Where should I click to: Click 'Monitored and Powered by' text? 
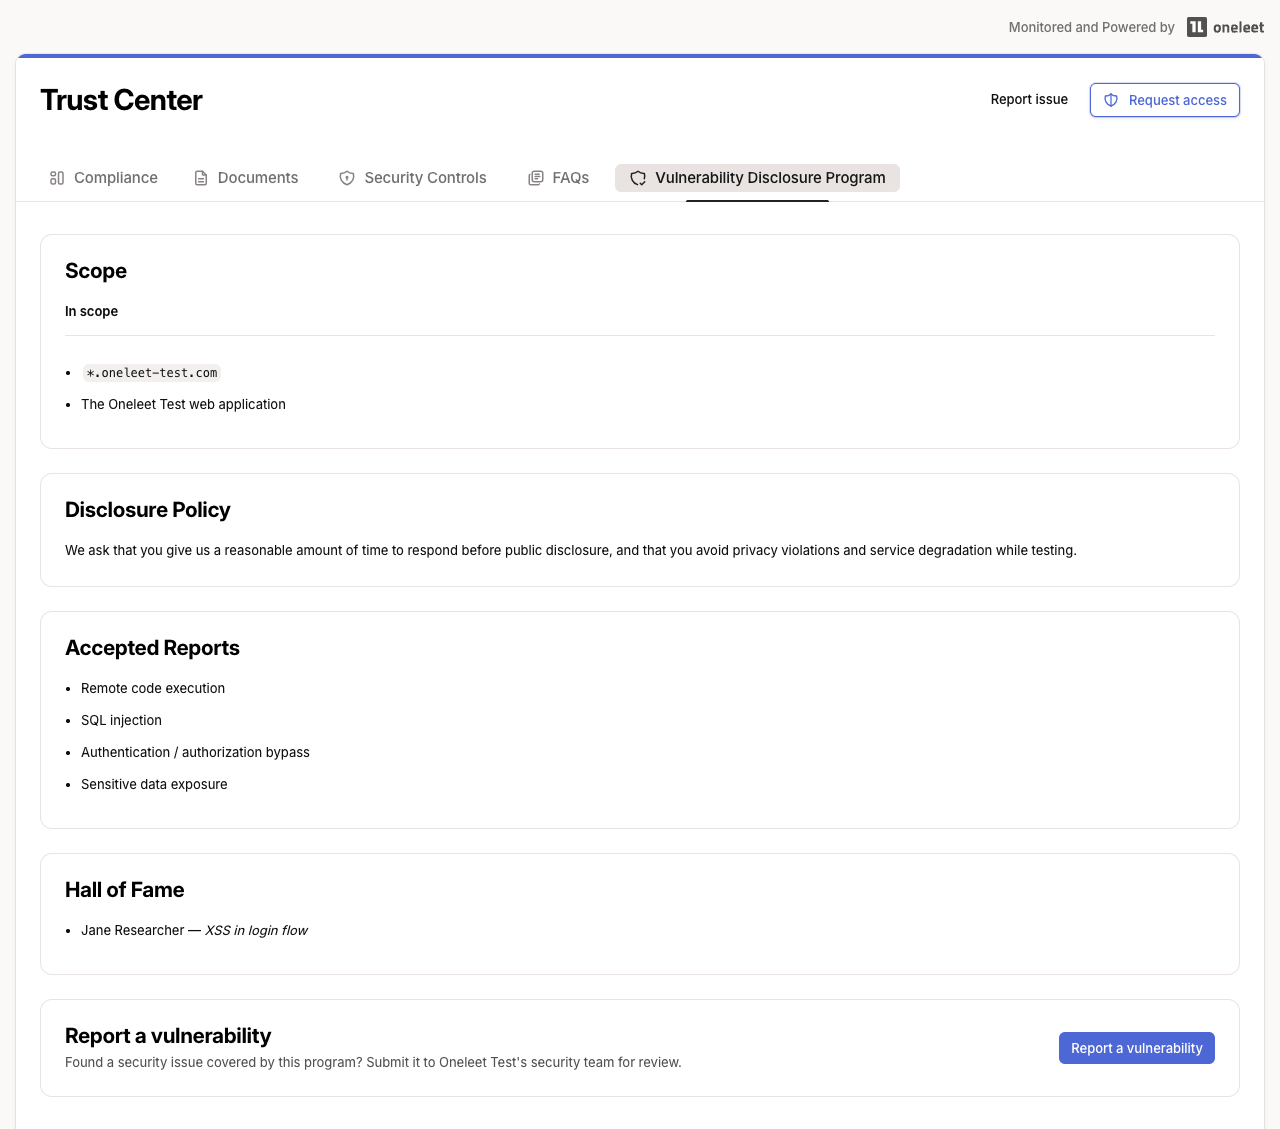coord(1091,27)
